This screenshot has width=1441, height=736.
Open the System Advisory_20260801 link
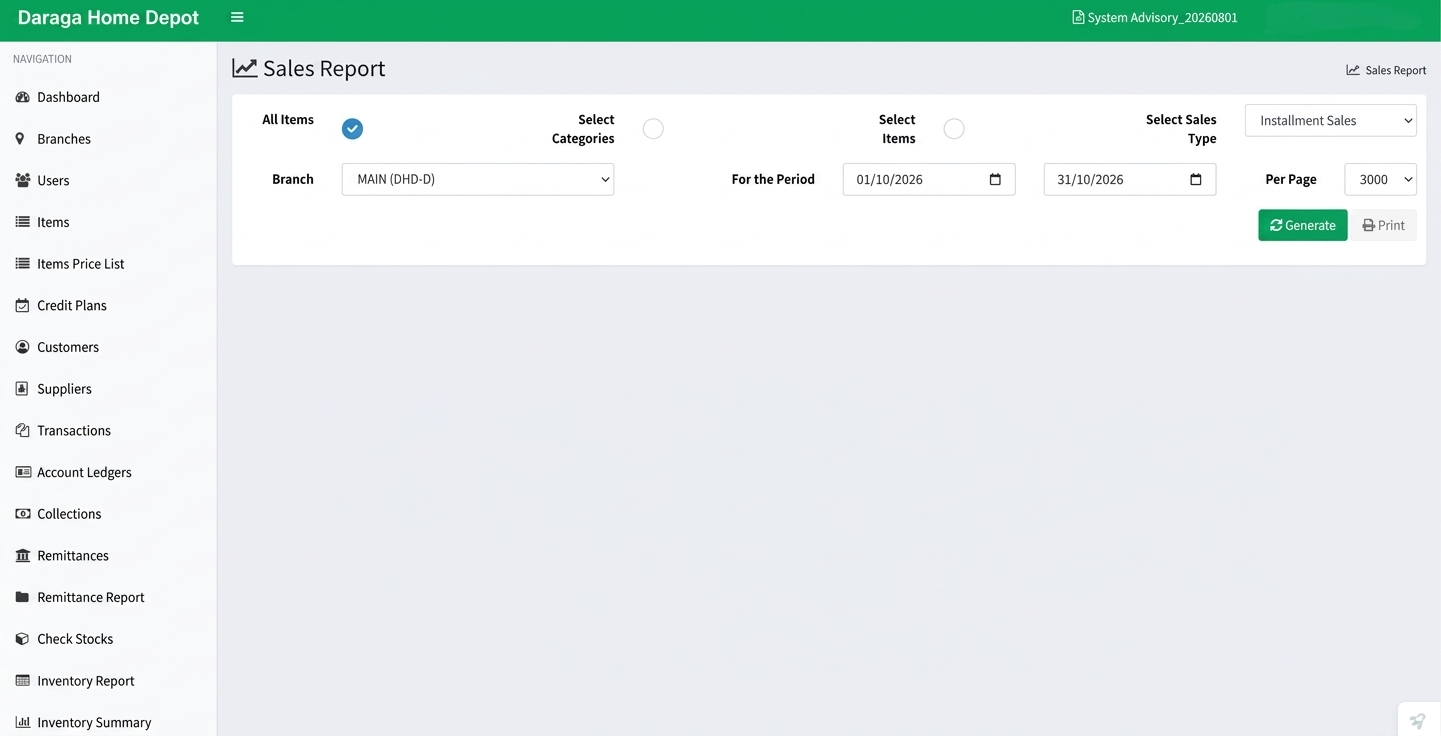click(1155, 17)
